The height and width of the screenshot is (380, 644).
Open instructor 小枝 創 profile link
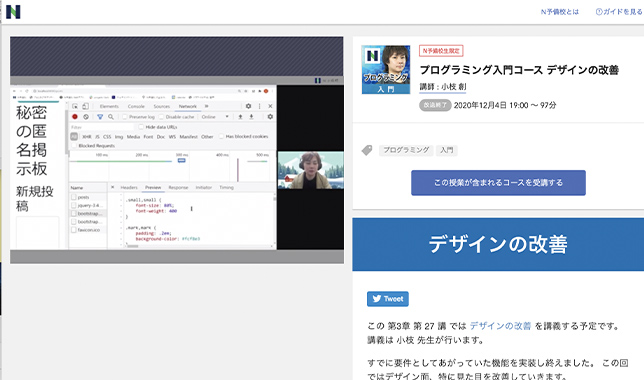(443, 87)
